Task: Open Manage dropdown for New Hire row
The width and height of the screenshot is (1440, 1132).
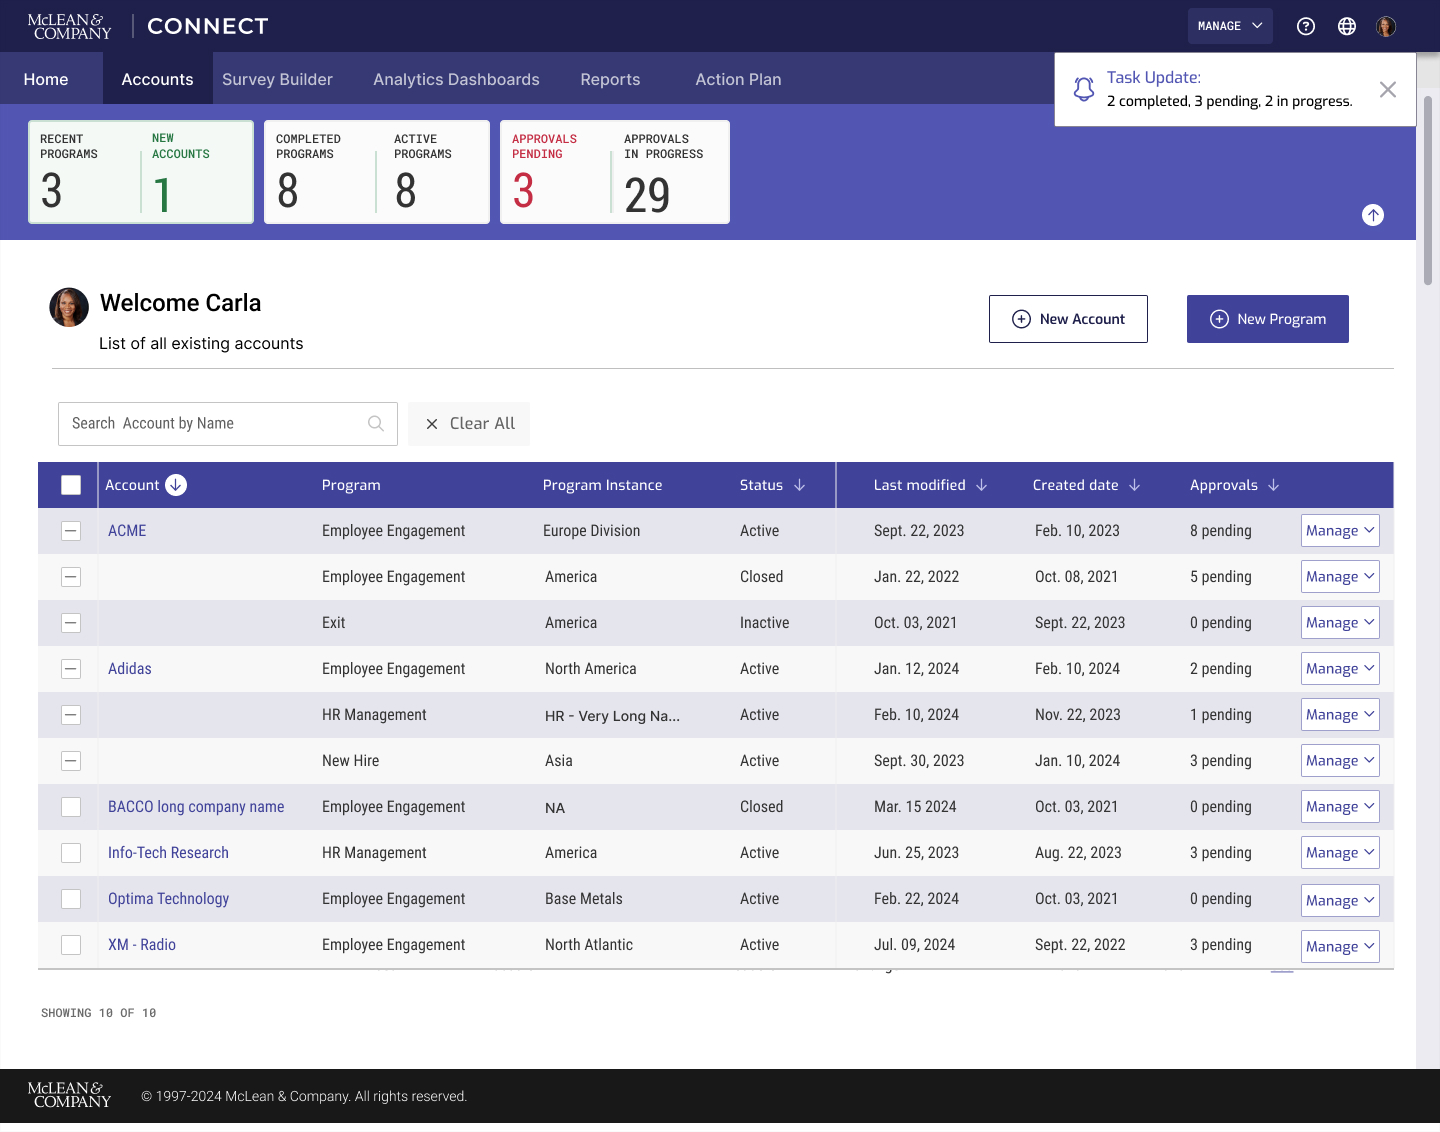Action: (x=1340, y=761)
